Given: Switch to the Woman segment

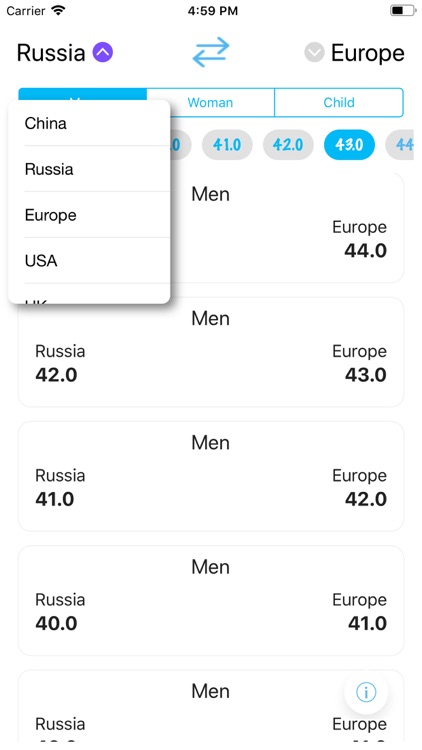Looking at the screenshot, I should pos(211,102).
